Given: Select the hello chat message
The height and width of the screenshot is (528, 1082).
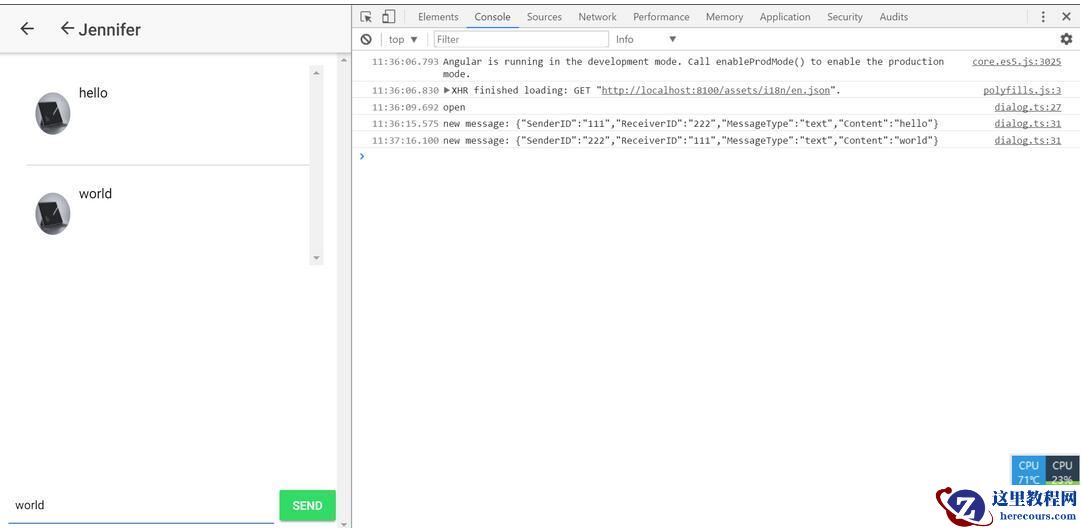Looking at the screenshot, I should [93, 92].
